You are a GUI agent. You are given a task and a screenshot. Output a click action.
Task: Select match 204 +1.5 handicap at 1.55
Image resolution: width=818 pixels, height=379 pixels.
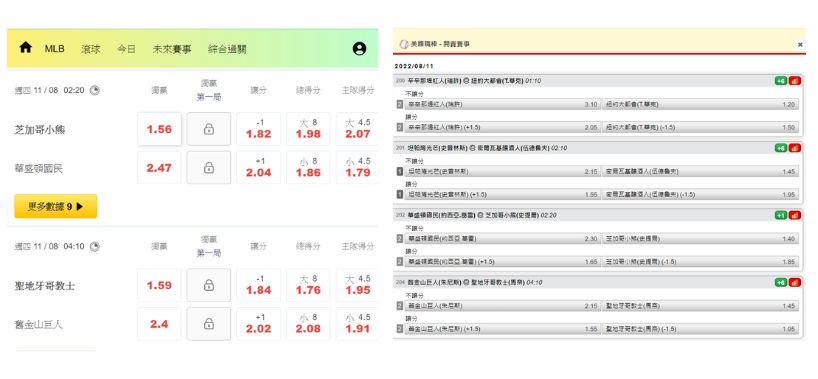coord(502,329)
